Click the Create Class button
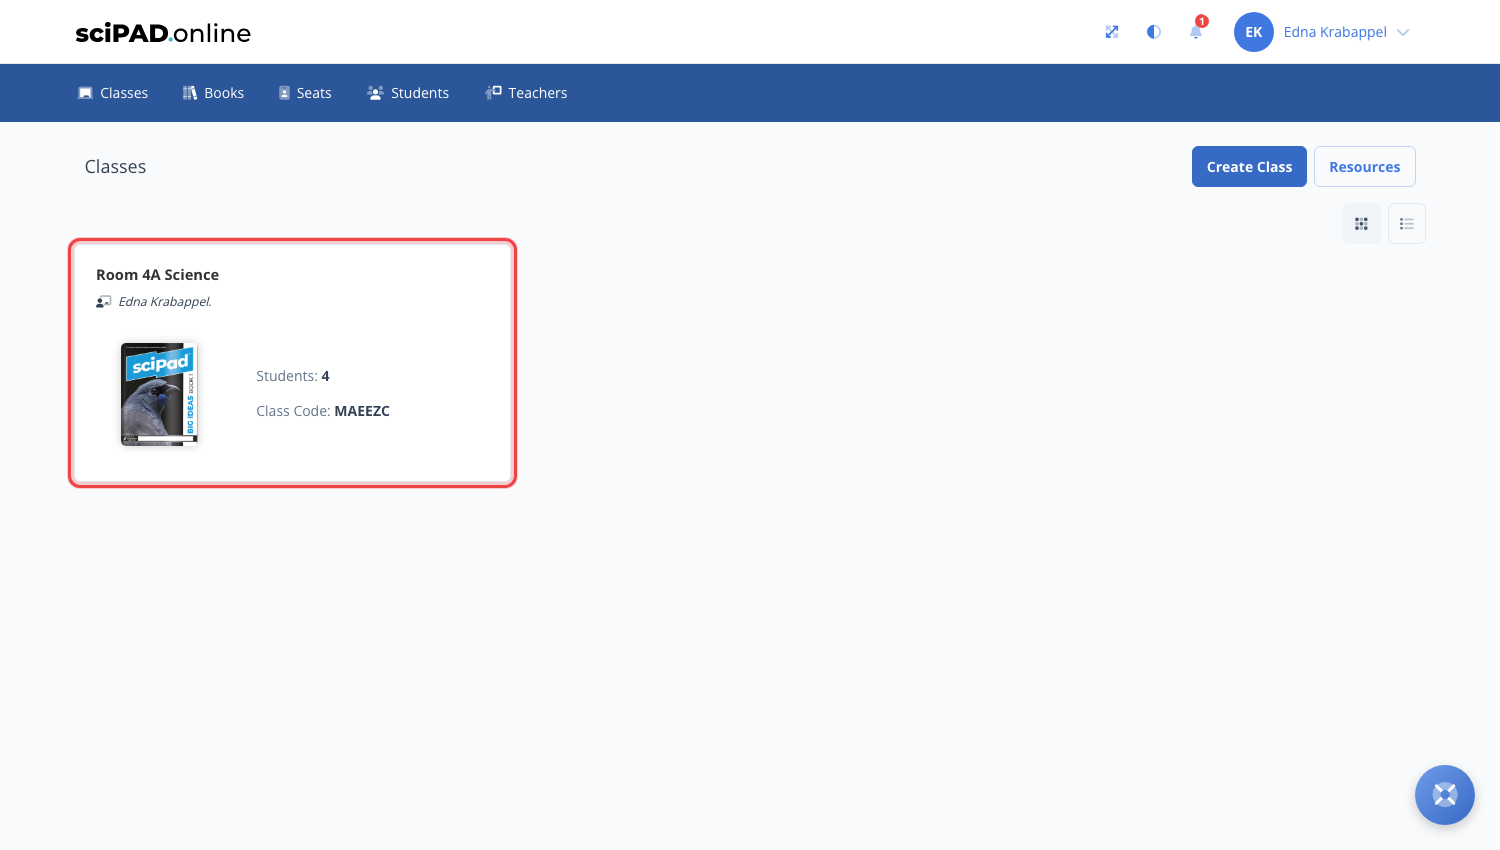Screen dimensions: 1500x850 point(1249,167)
